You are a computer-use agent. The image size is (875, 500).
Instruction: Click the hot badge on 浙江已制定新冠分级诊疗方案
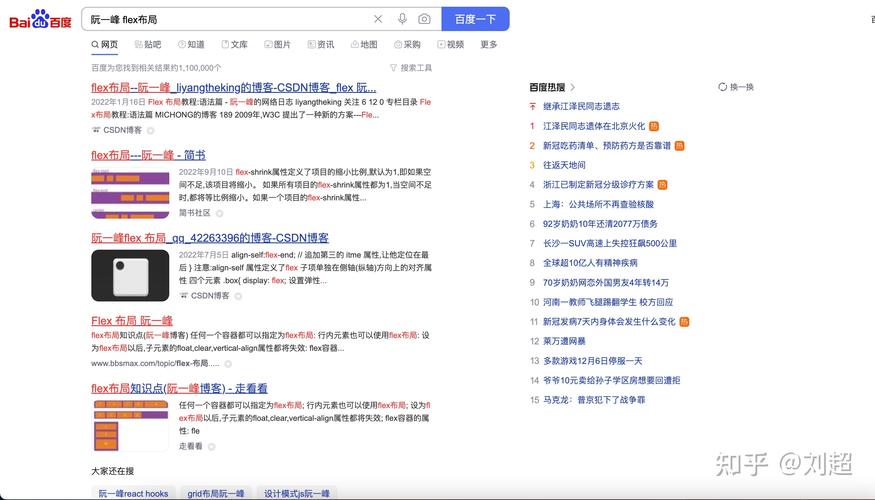[662, 185]
